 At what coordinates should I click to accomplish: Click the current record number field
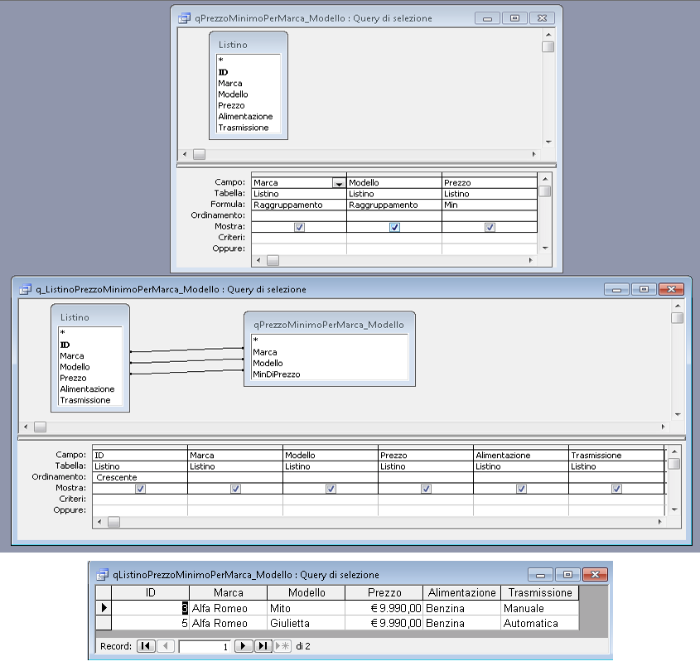pos(205,646)
